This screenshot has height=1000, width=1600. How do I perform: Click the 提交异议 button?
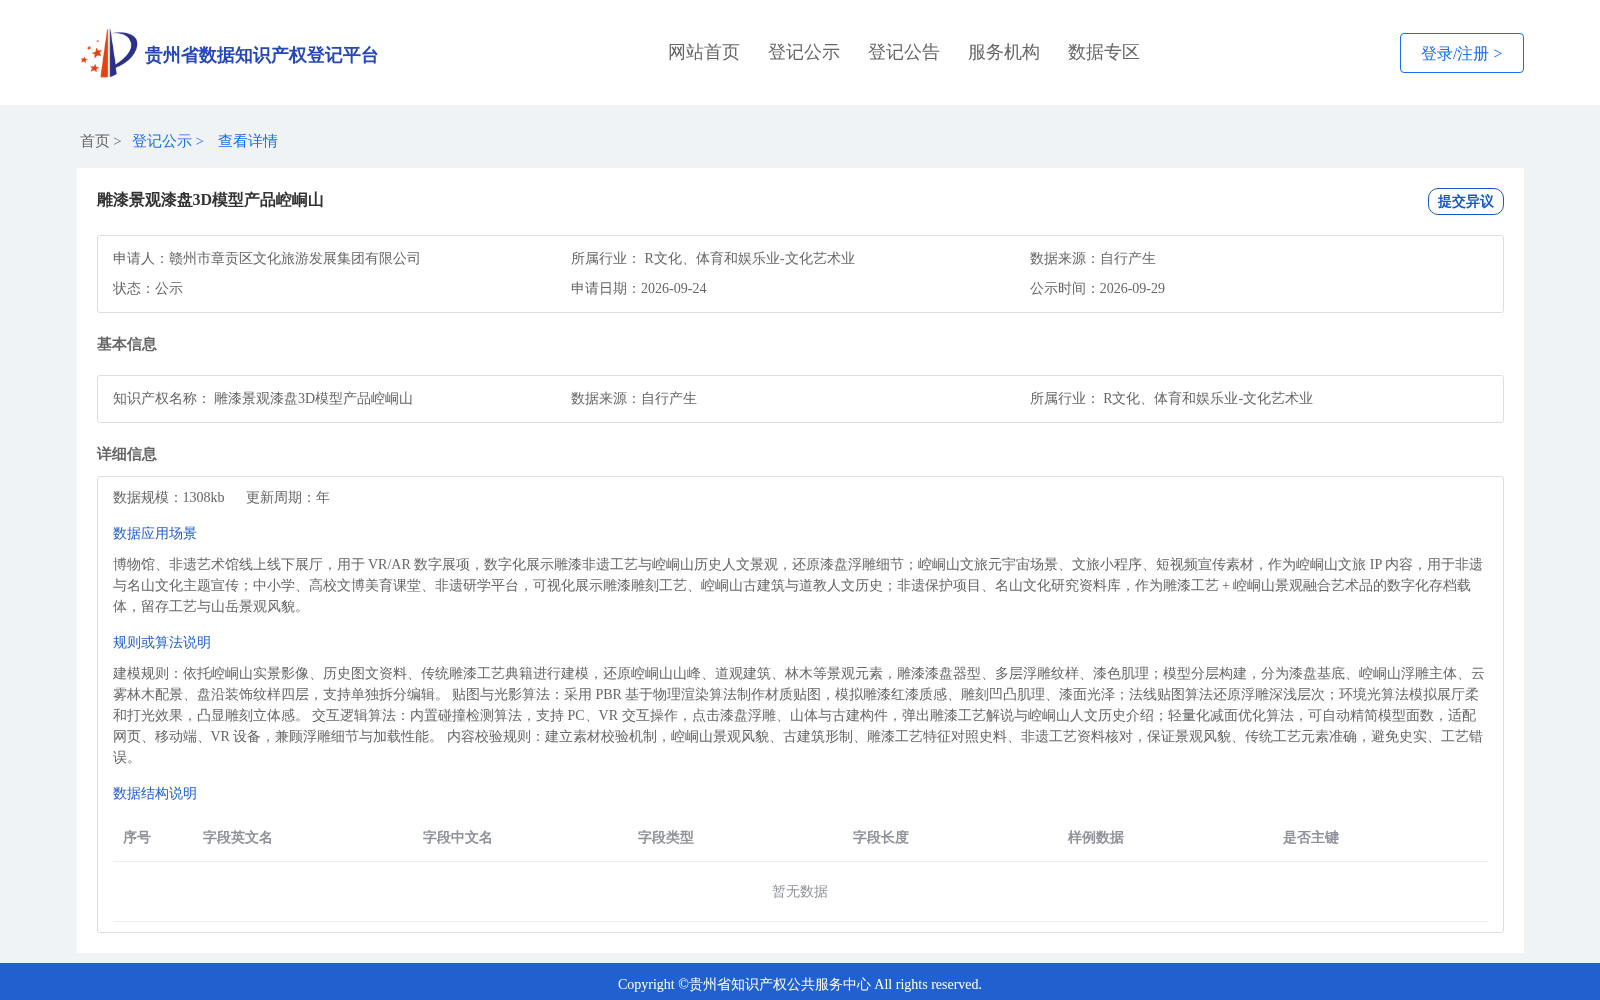pos(1466,201)
